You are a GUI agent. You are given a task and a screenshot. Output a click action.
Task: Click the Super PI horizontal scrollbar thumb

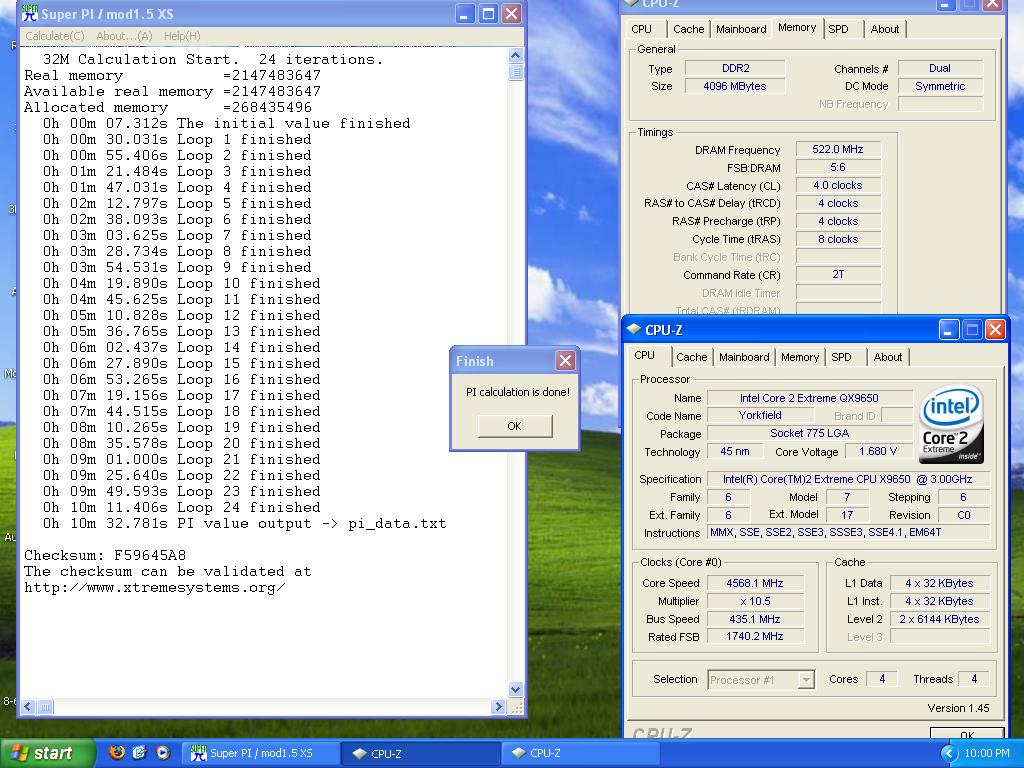45,707
